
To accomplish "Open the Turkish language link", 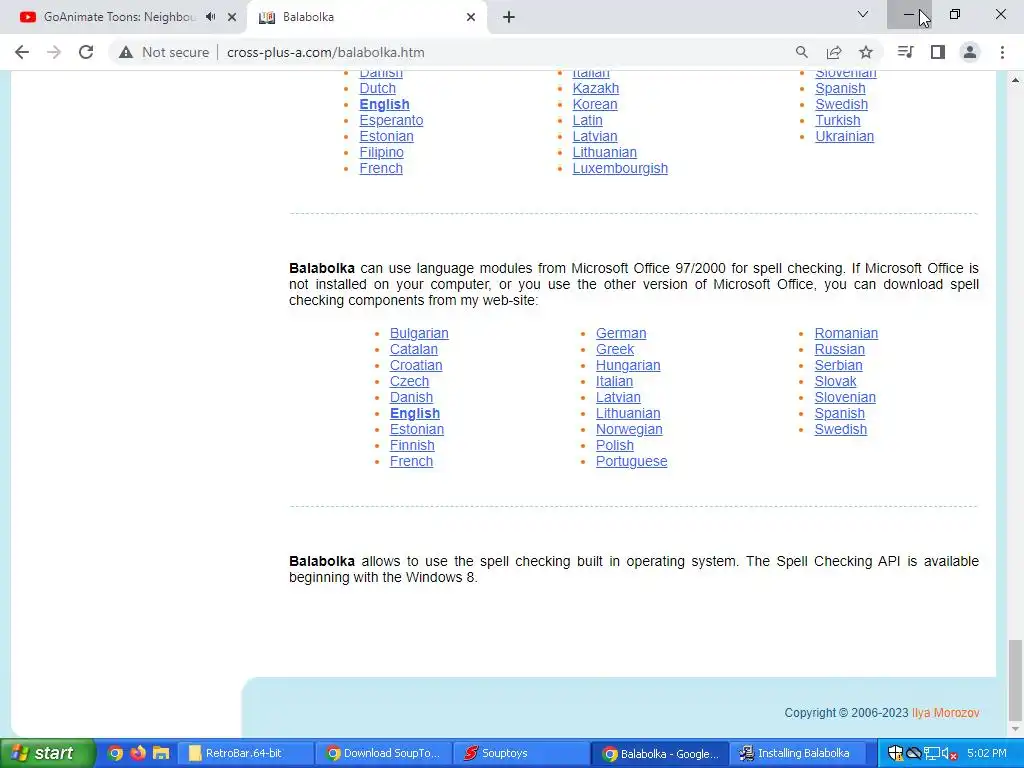I will (838, 120).
